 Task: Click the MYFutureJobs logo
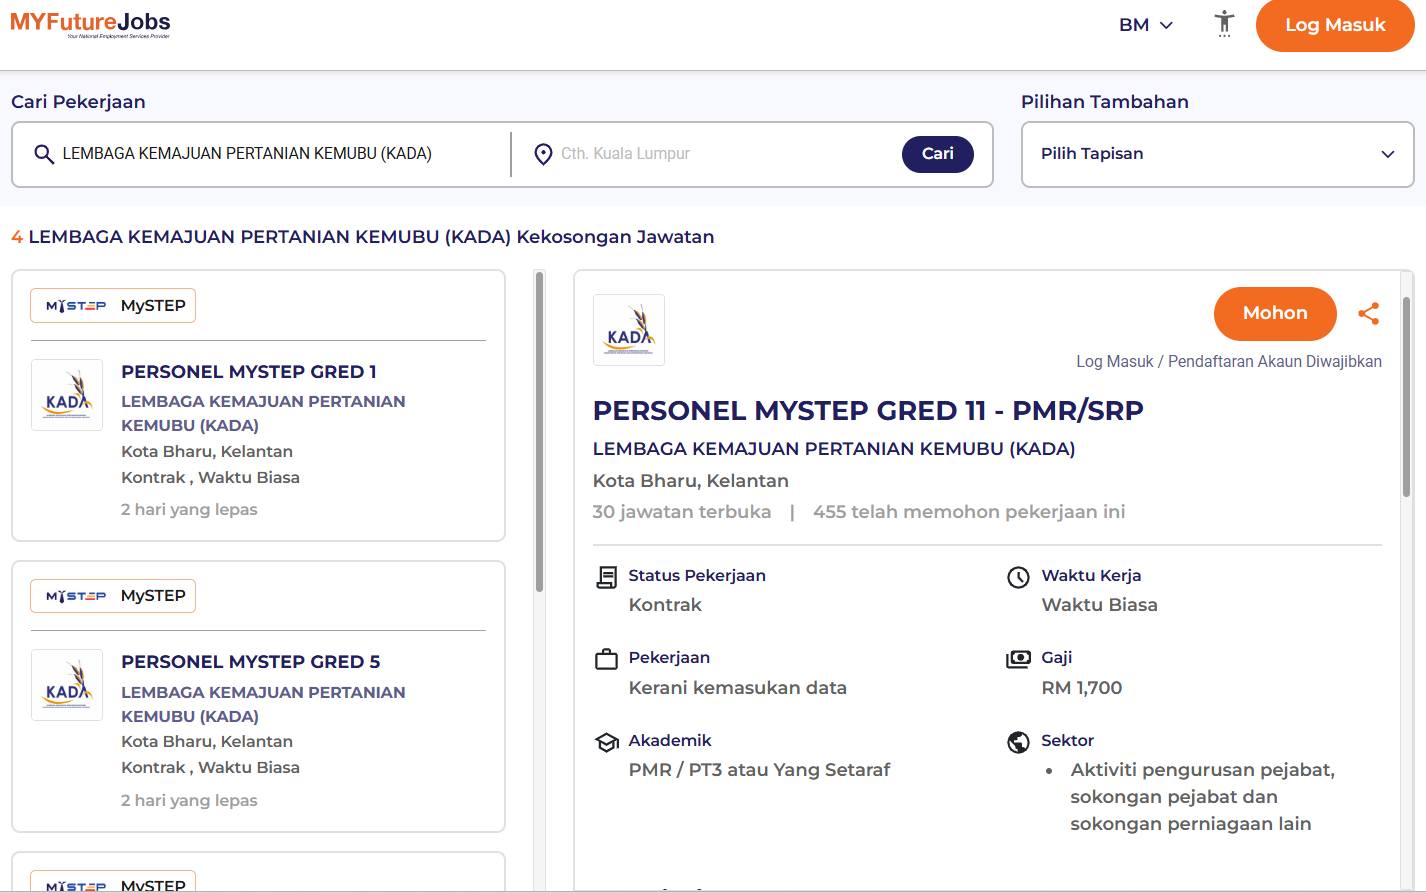tap(90, 24)
